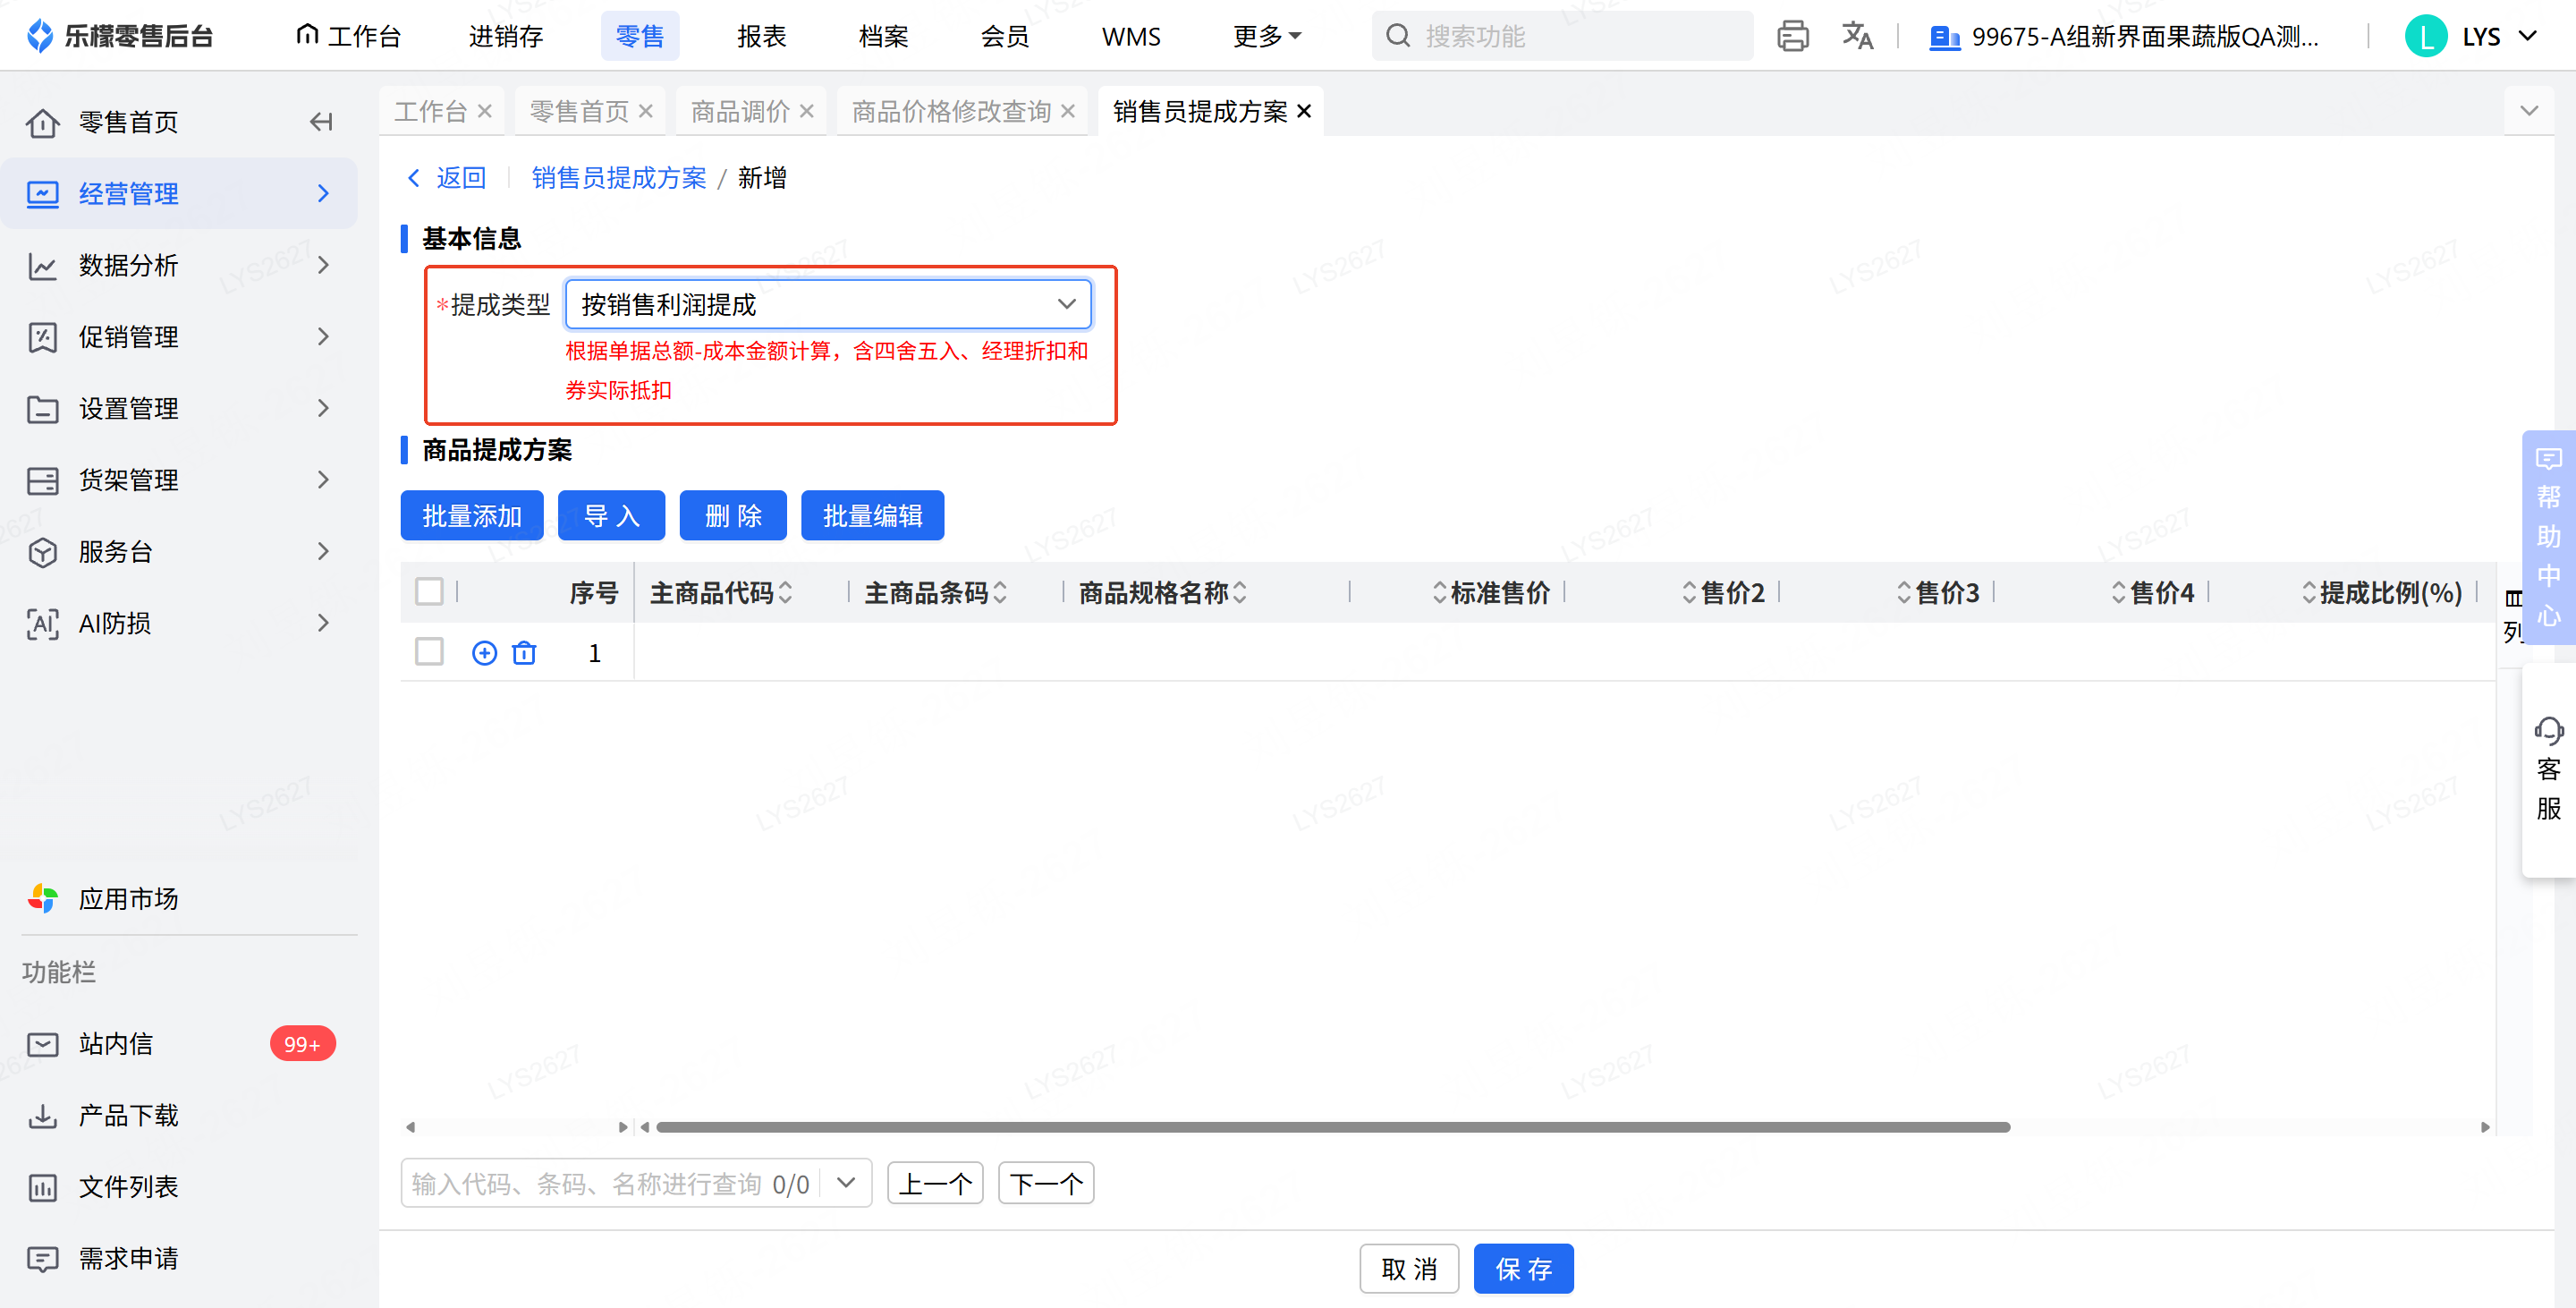Click the 站内信 envelope icon
This screenshot has width=2576, height=1308.
(x=42, y=1044)
